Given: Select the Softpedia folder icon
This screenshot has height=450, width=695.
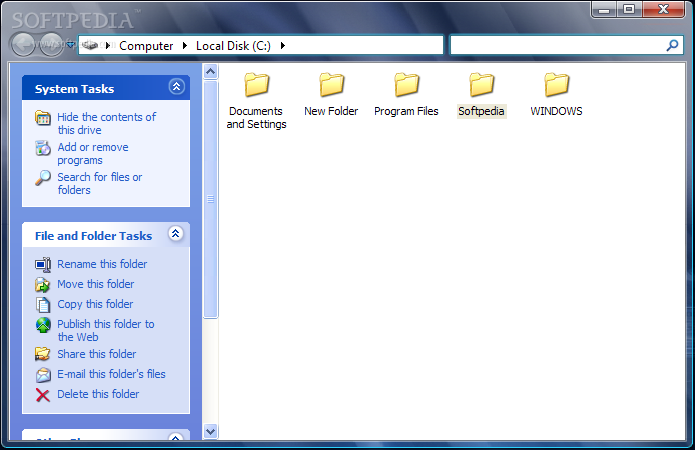Looking at the screenshot, I should click(x=481, y=85).
